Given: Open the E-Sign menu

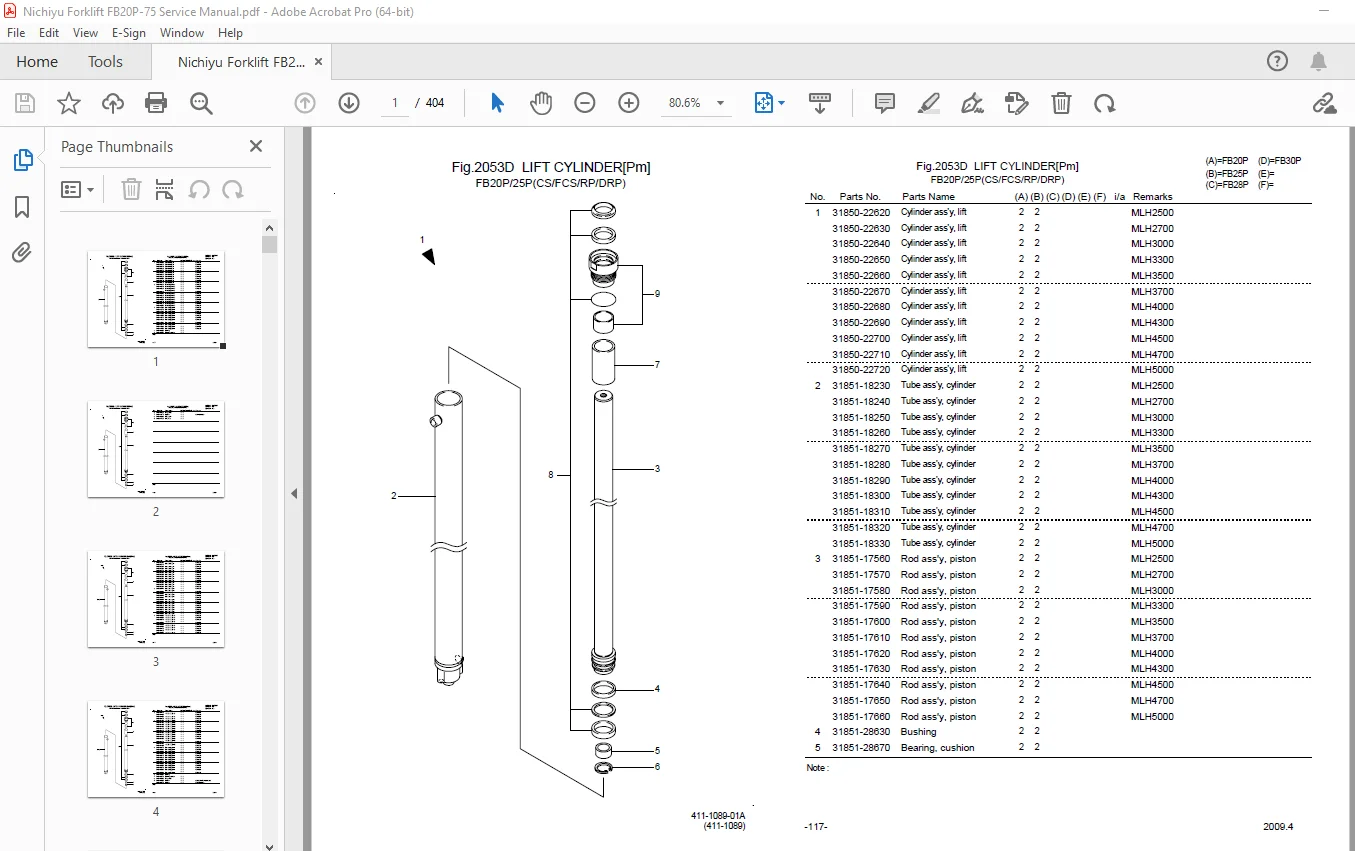Looking at the screenshot, I should point(129,33).
